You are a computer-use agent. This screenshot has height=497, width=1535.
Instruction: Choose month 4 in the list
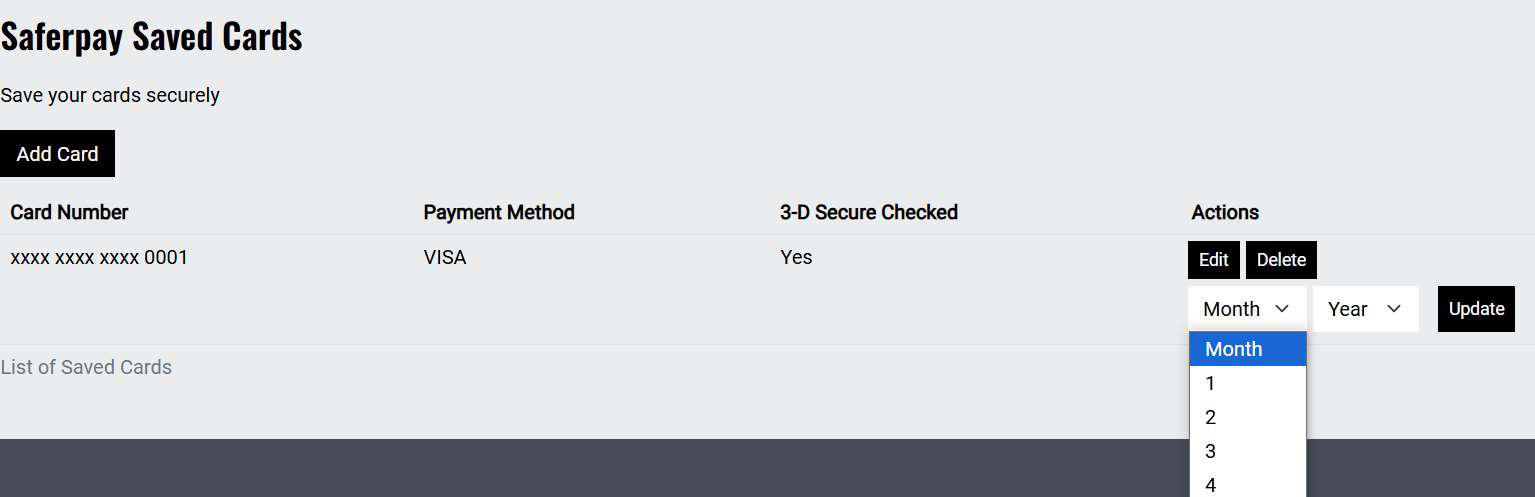[1247, 485]
